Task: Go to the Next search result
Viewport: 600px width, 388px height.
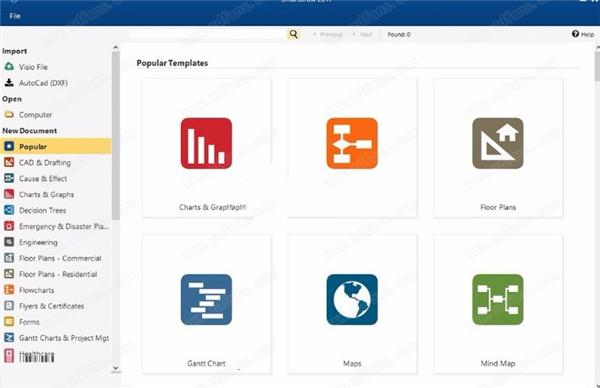Action: (362, 34)
